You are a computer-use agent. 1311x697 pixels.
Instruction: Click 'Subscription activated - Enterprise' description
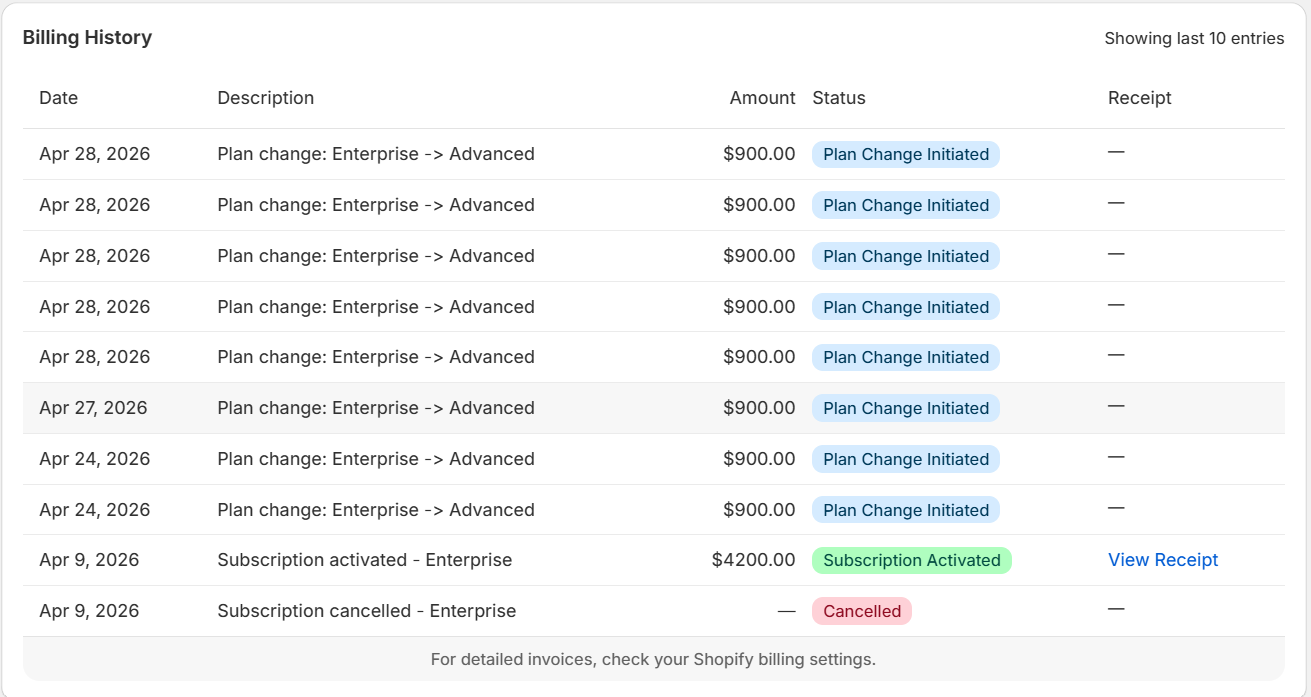(x=364, y=560)
